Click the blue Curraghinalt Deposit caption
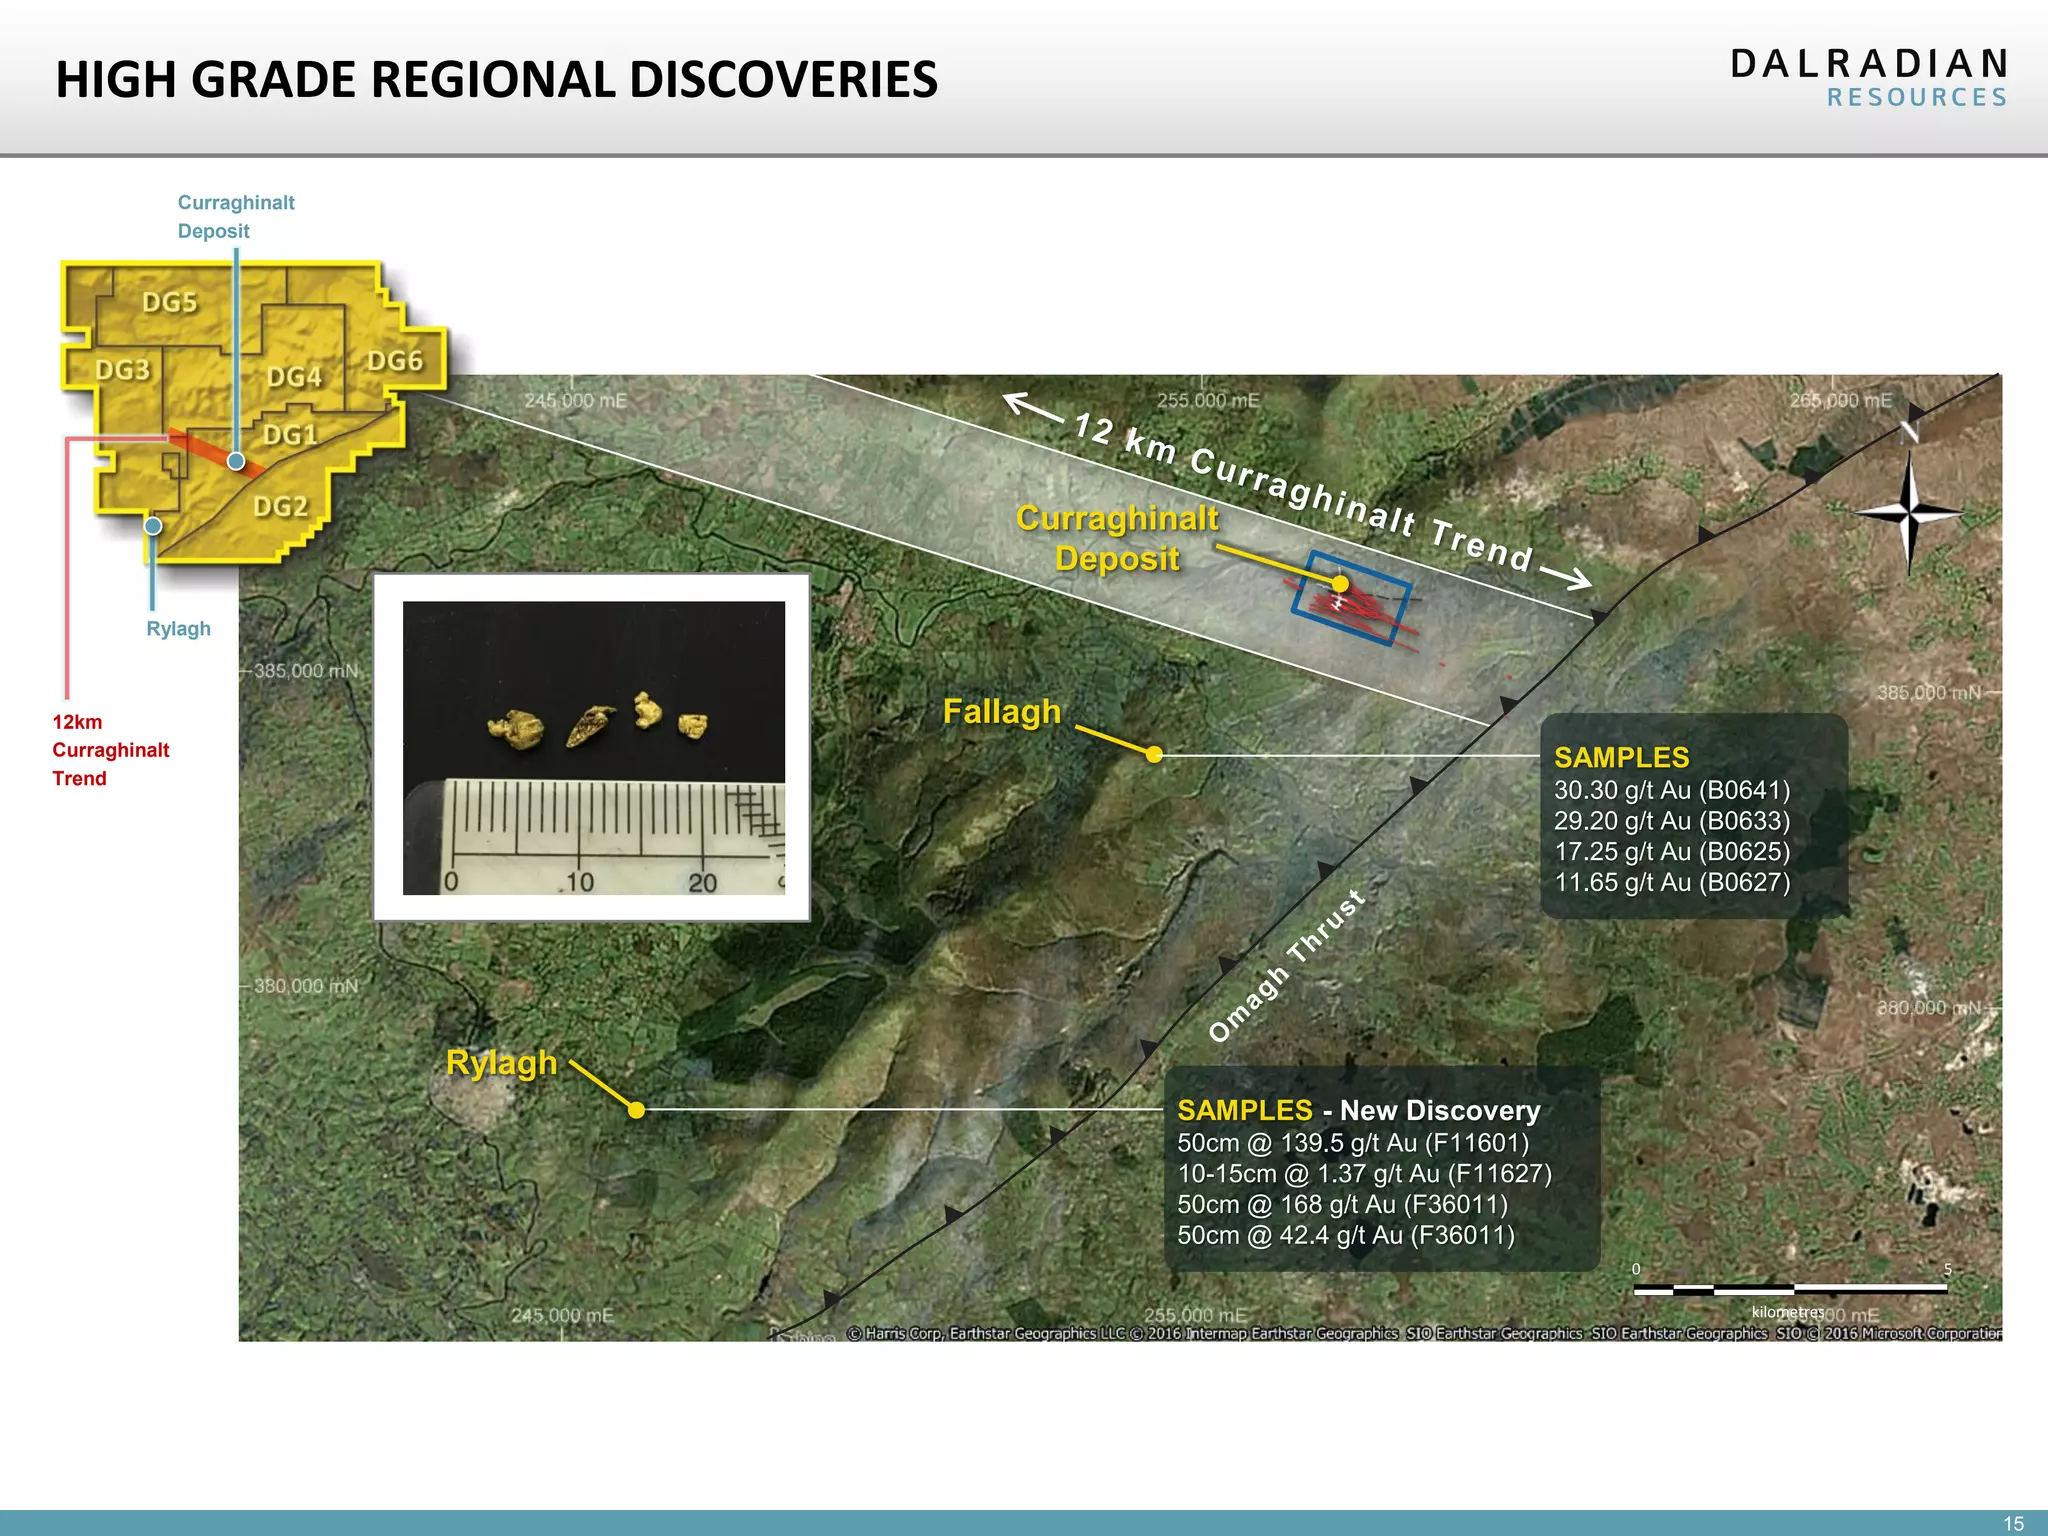 (236, 216)
